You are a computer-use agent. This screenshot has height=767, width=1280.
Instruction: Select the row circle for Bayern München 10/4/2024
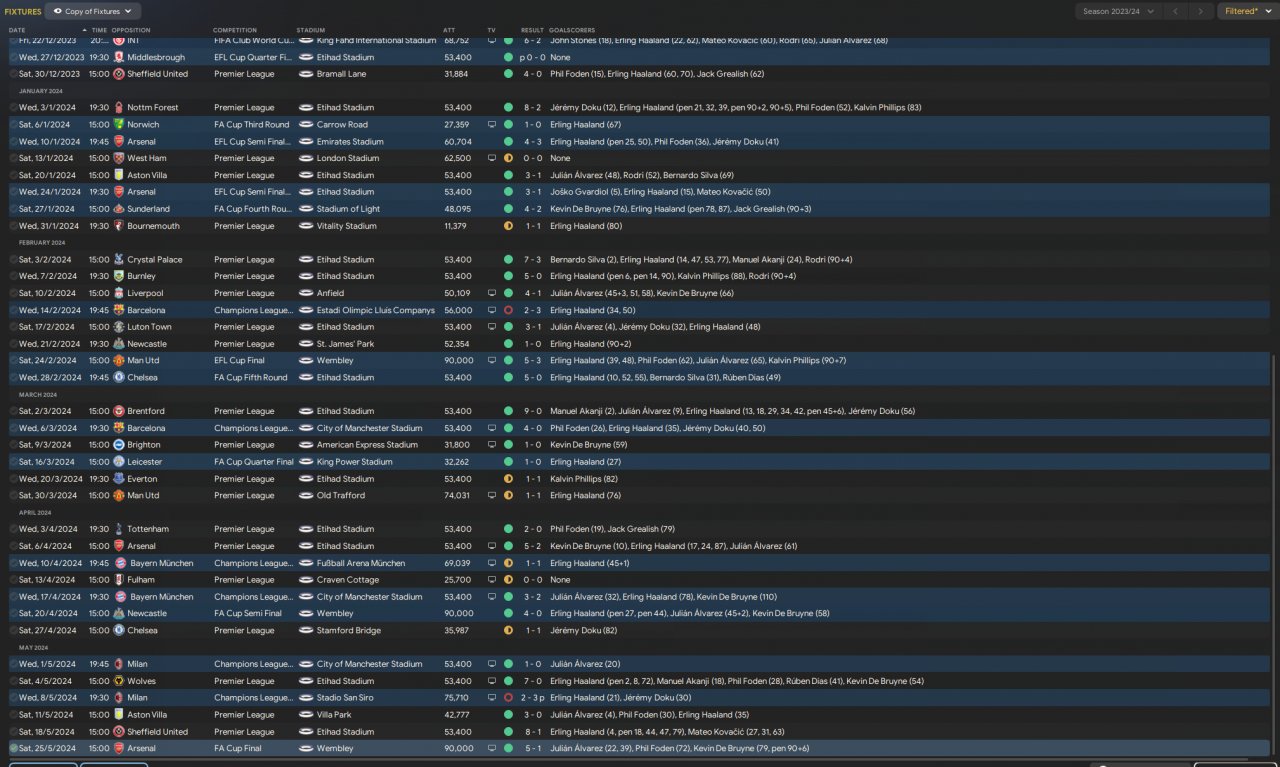(13, 563)
